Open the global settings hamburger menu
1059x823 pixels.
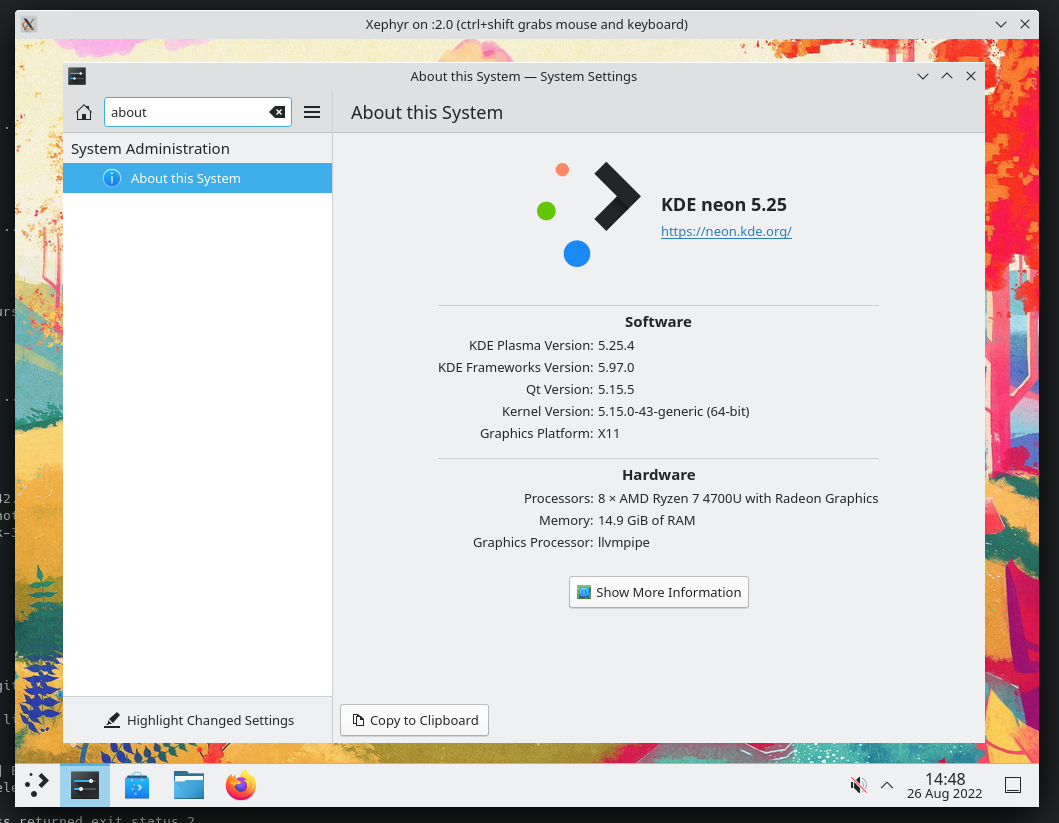pos(312,111)
